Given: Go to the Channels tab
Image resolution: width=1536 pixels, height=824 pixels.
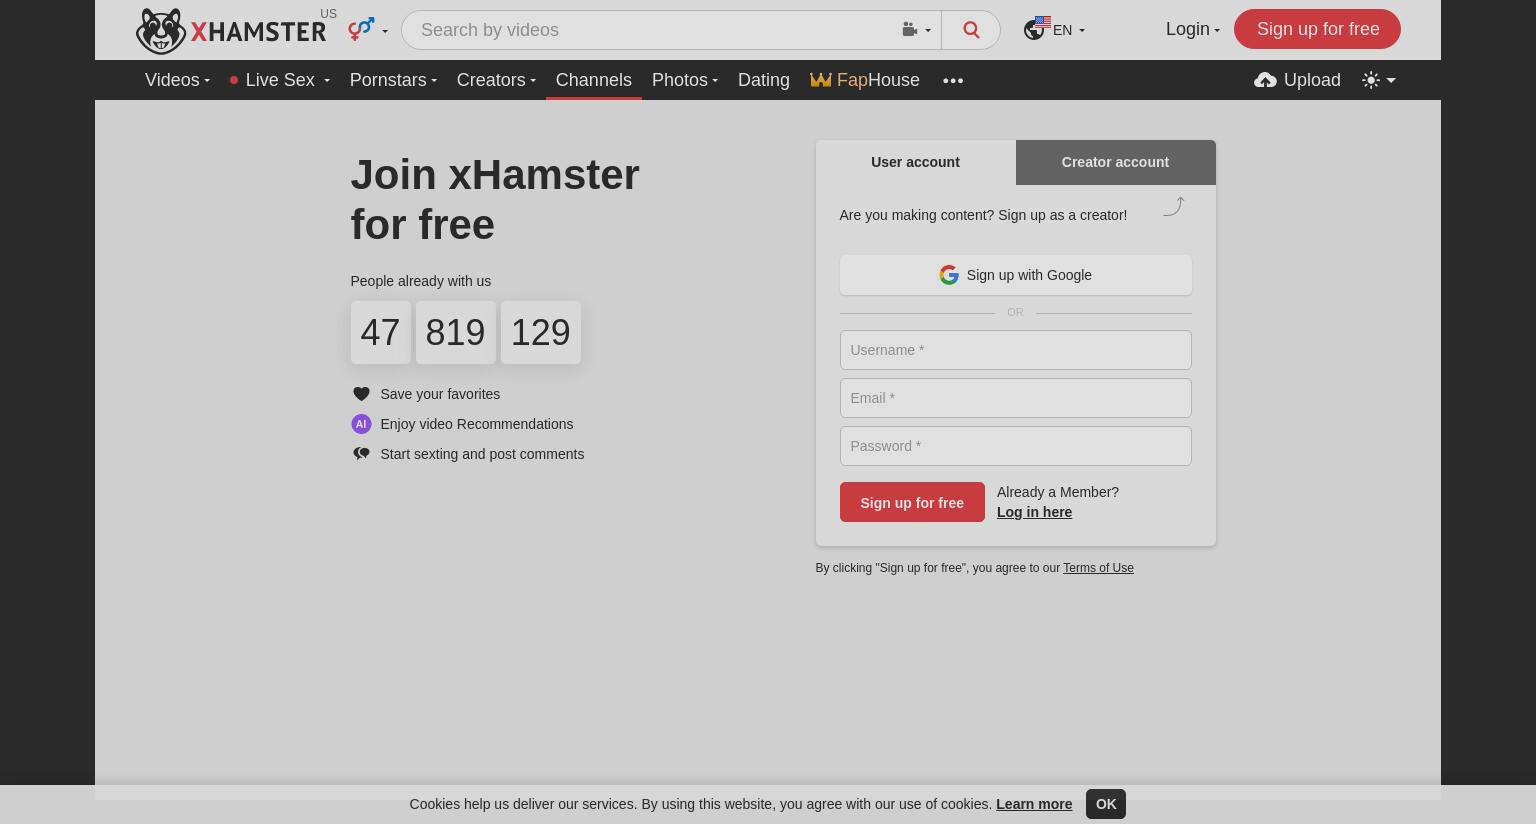Looking at the screenshot, I should point(593,80).
